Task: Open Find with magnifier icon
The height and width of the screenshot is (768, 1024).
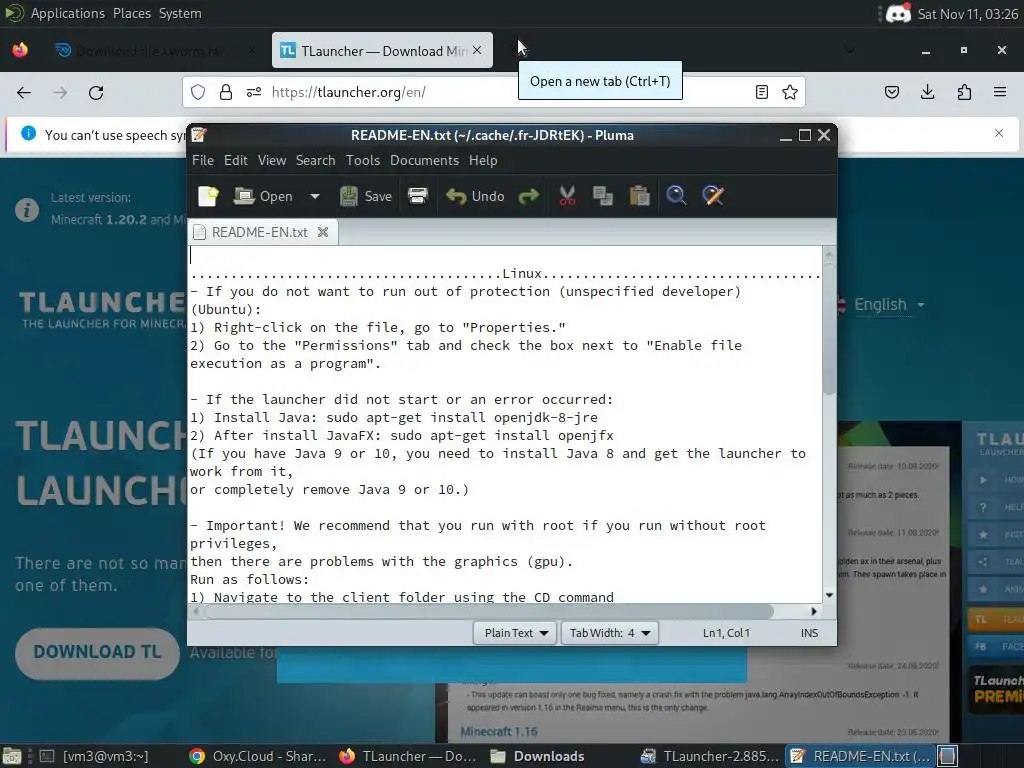Action: [676, 196]
